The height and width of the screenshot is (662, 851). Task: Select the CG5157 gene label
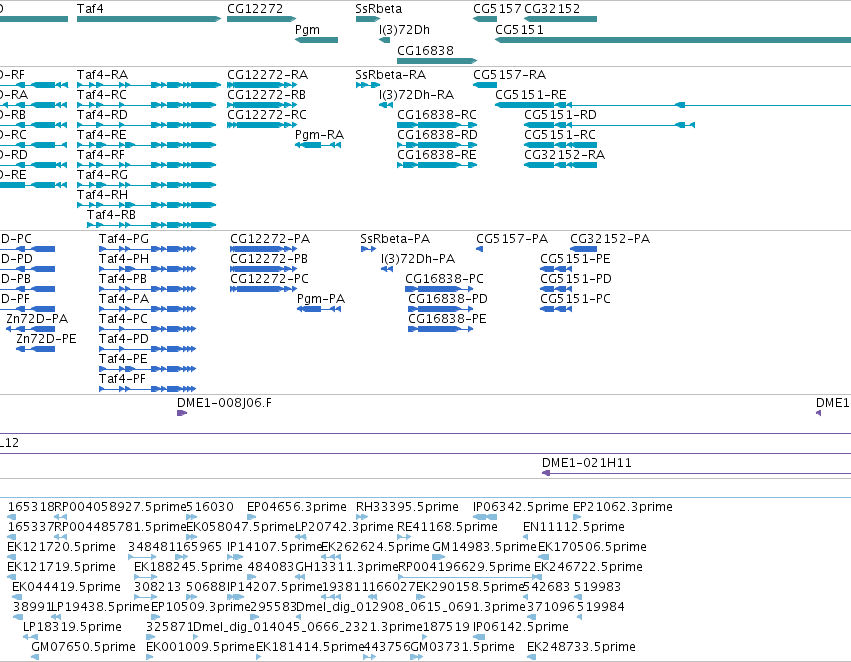(497, 9)
